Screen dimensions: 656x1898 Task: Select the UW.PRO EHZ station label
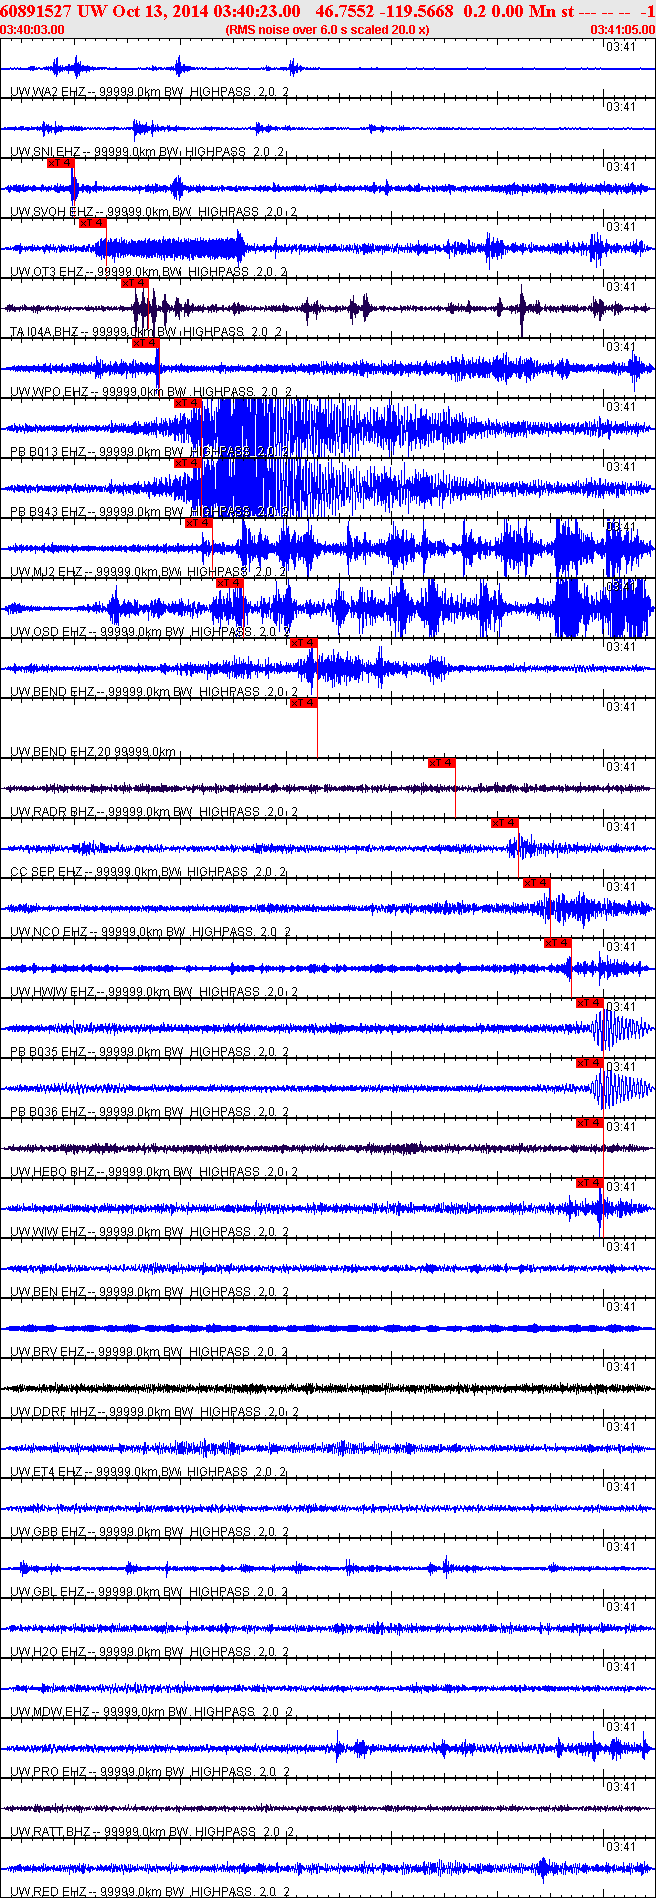[150, 1772]
